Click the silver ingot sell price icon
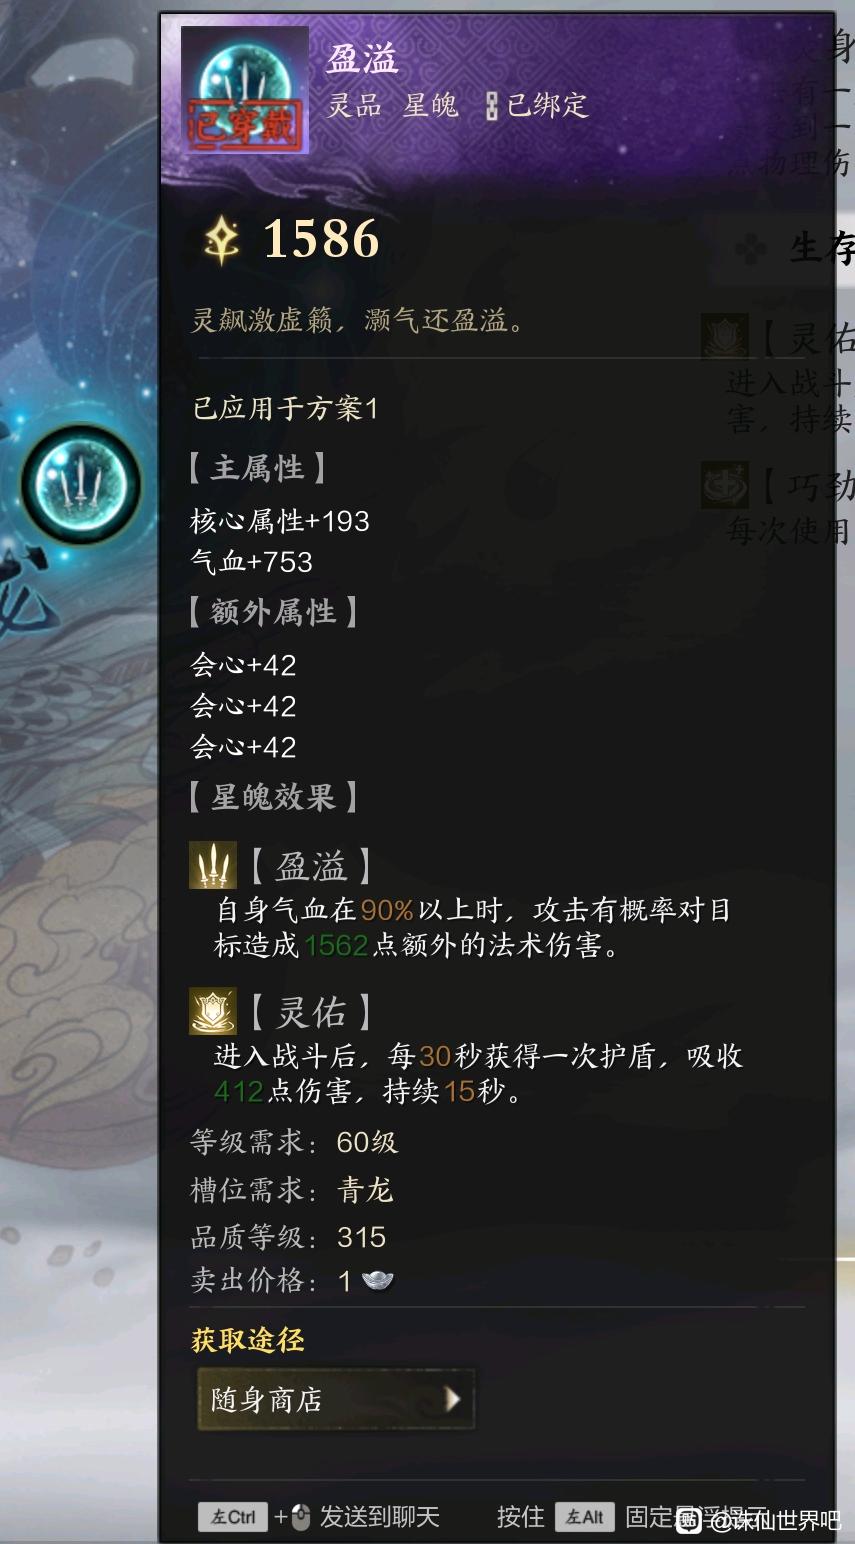 click(x=377, y=1280)
